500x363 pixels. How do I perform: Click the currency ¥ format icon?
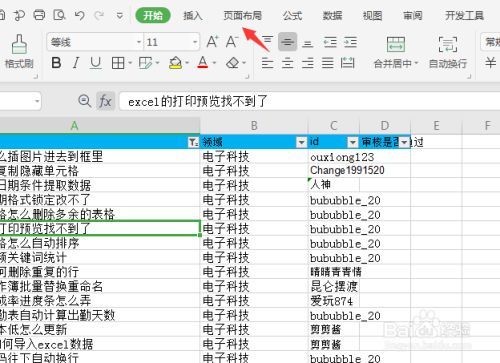[490, 63]
